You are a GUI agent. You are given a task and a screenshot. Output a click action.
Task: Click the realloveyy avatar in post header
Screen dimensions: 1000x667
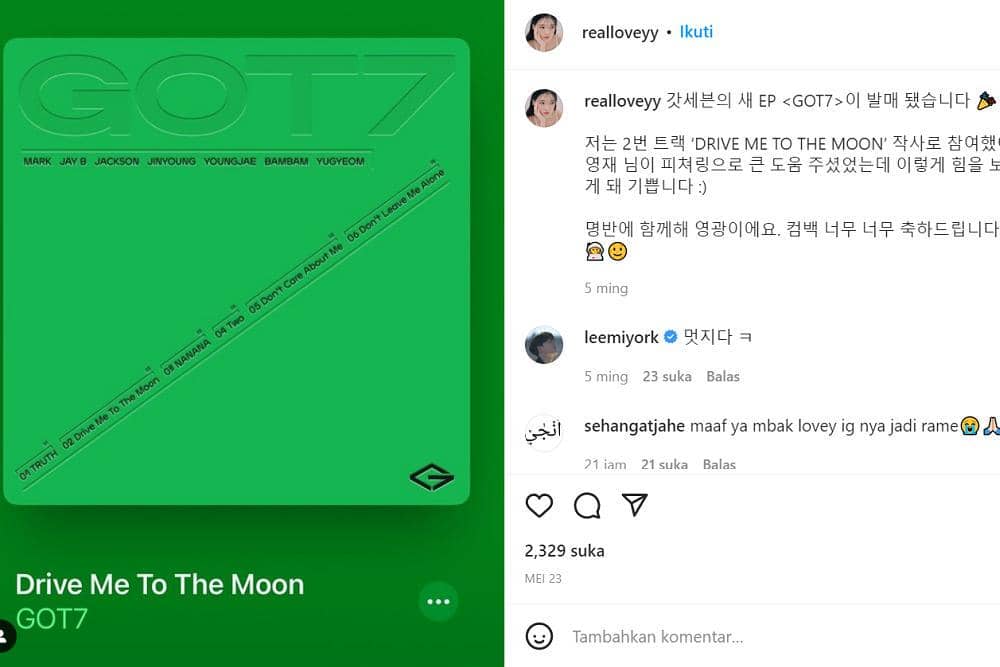544,32
